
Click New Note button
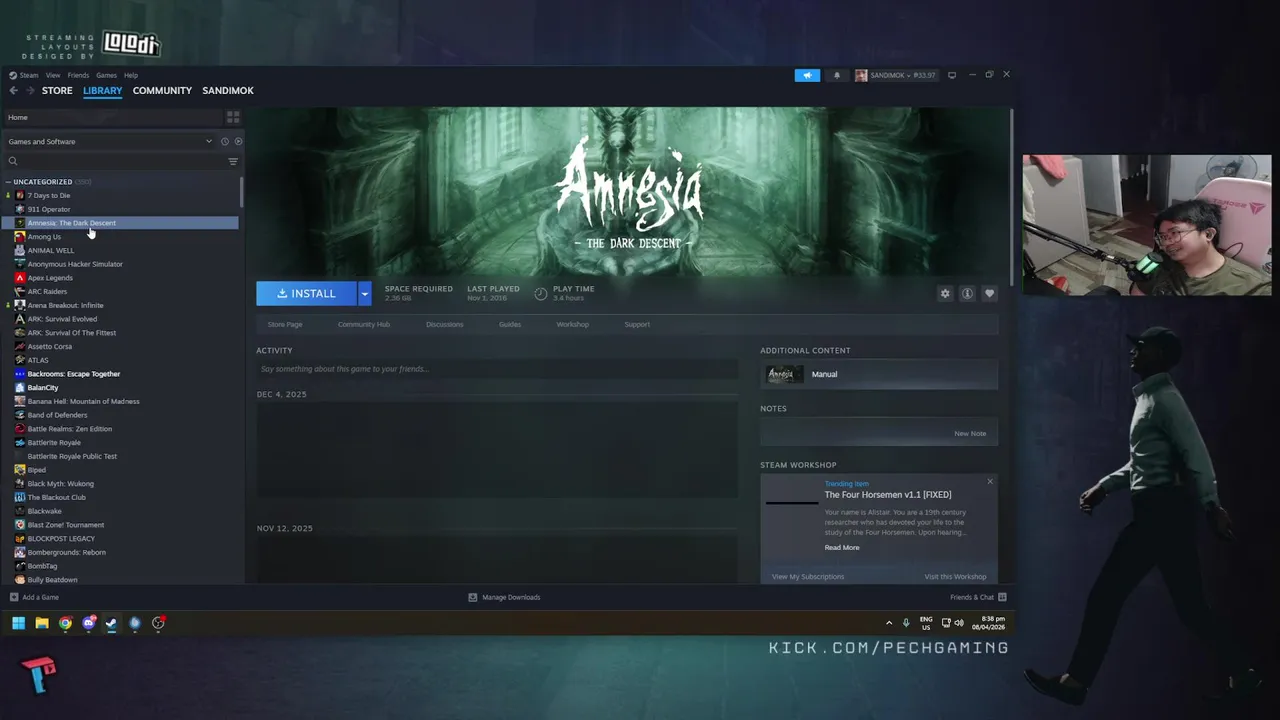[970, 433]
